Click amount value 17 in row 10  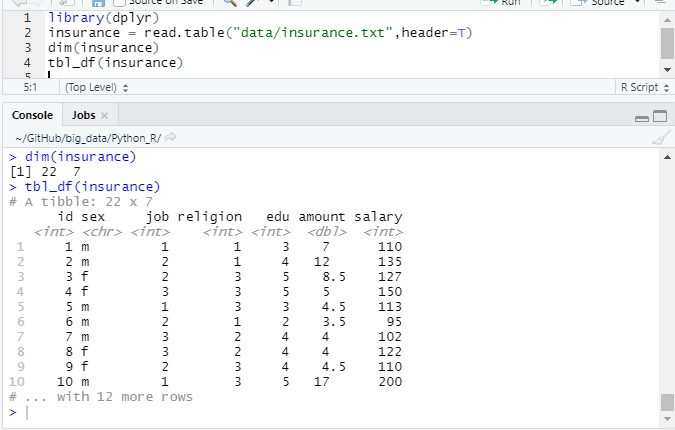coord(322,382)
